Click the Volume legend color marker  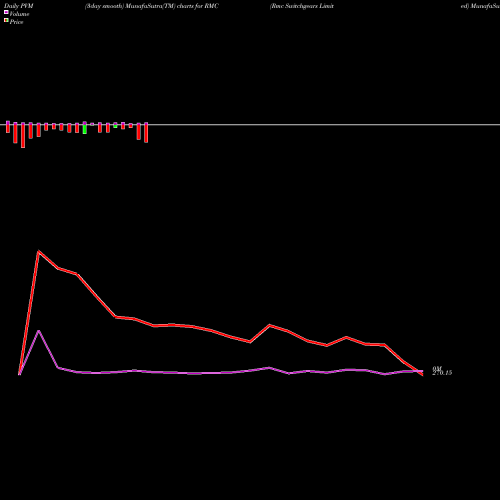point(6,12)
